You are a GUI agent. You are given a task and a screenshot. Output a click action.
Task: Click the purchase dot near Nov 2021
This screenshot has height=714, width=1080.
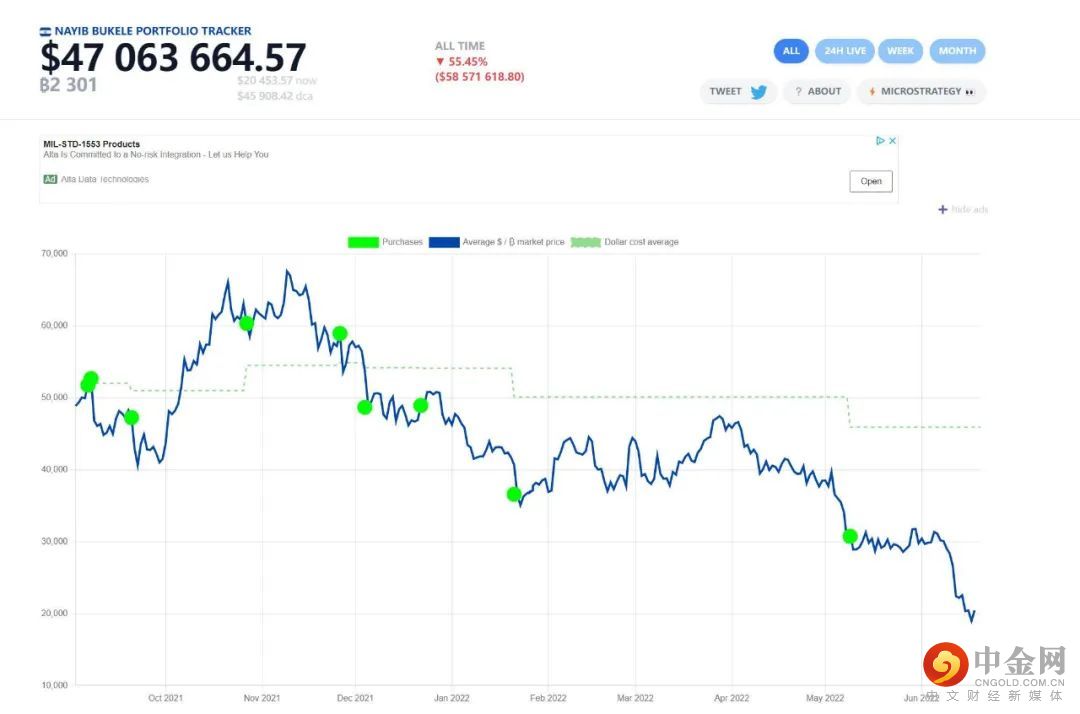246,323
